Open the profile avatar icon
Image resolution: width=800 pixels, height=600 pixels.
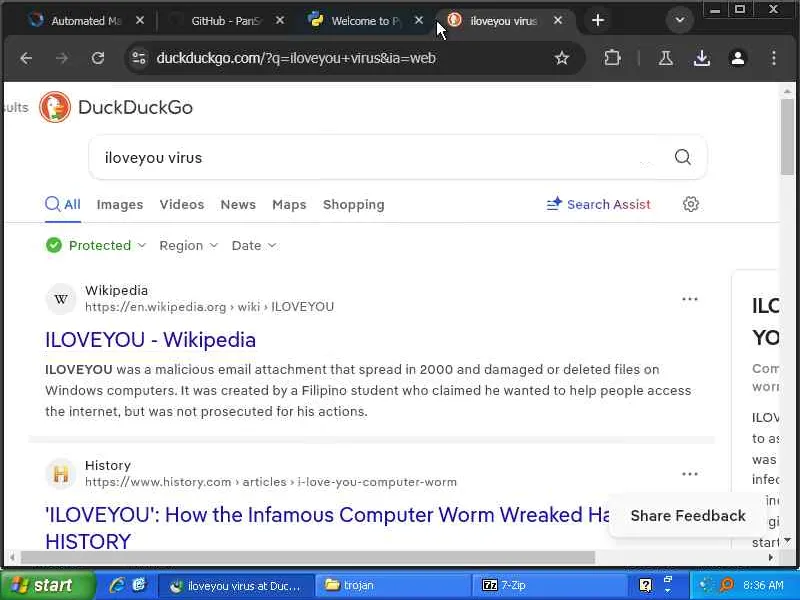point(738,58)
